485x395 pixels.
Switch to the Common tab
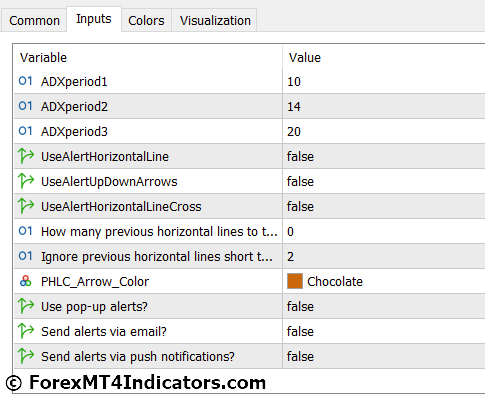tap(34, 21)
